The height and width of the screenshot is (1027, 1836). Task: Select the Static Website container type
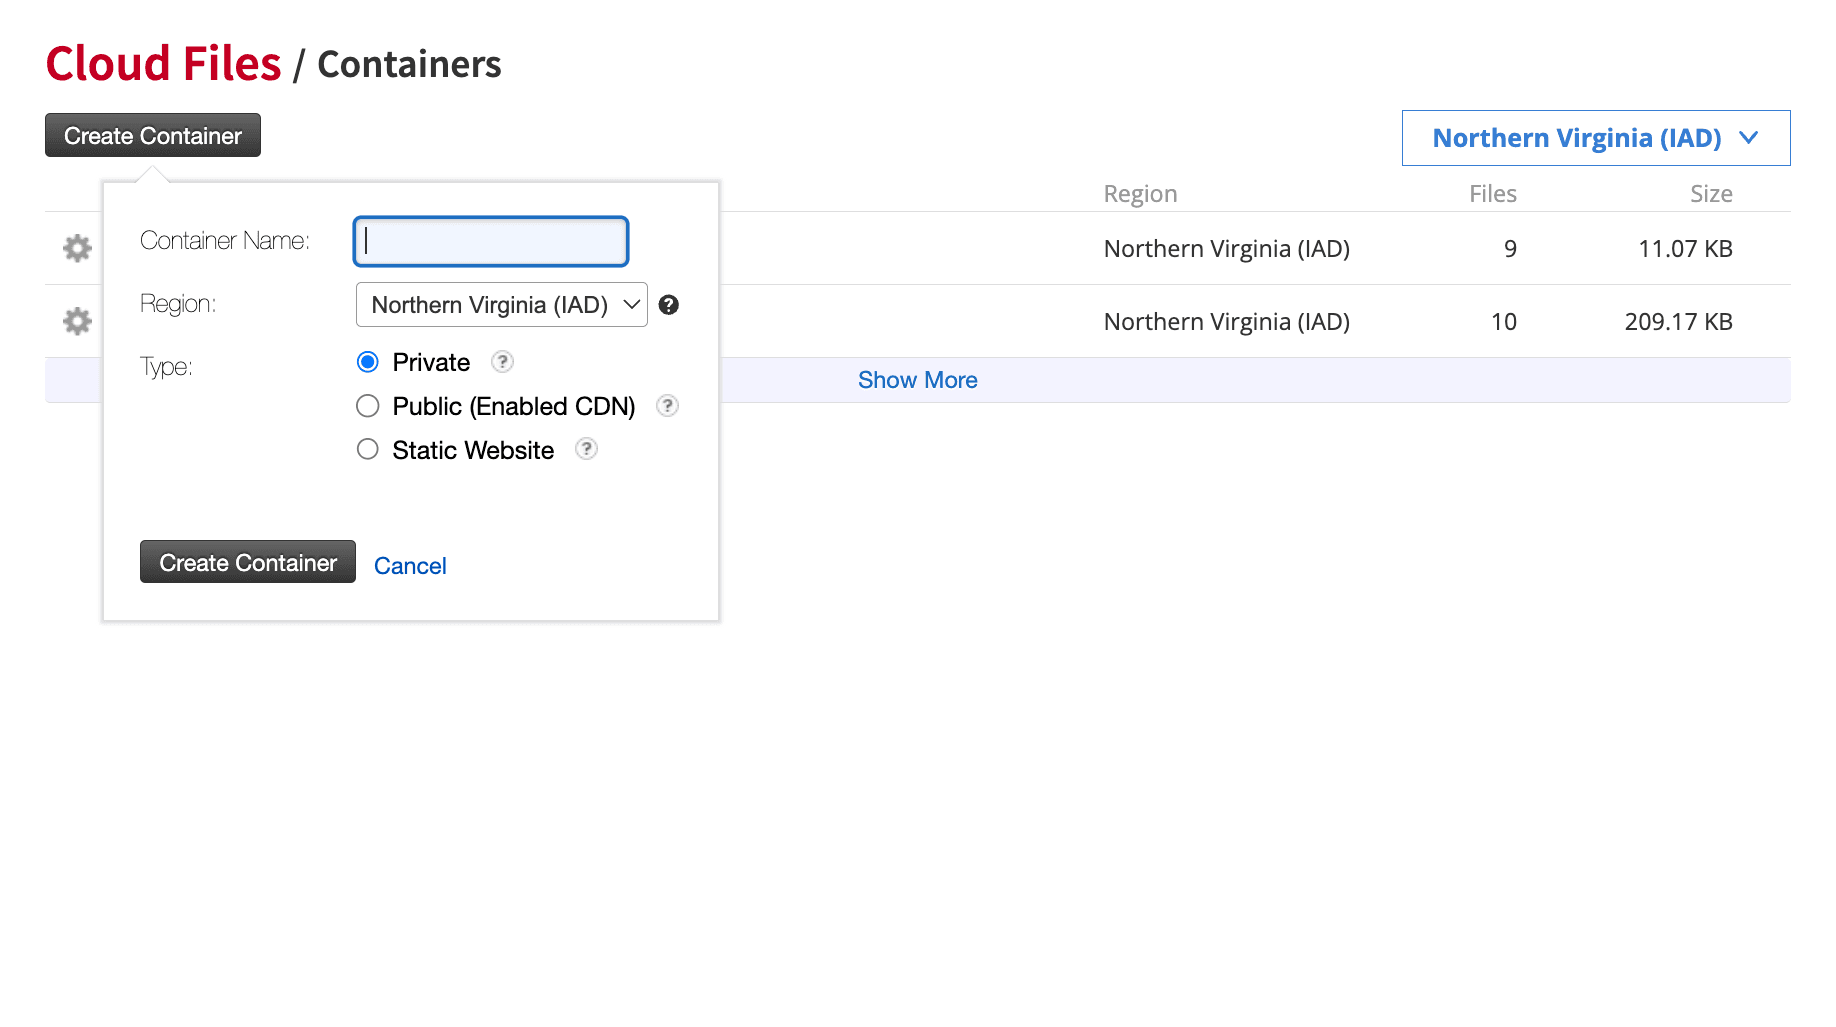(x=367, y=449)
